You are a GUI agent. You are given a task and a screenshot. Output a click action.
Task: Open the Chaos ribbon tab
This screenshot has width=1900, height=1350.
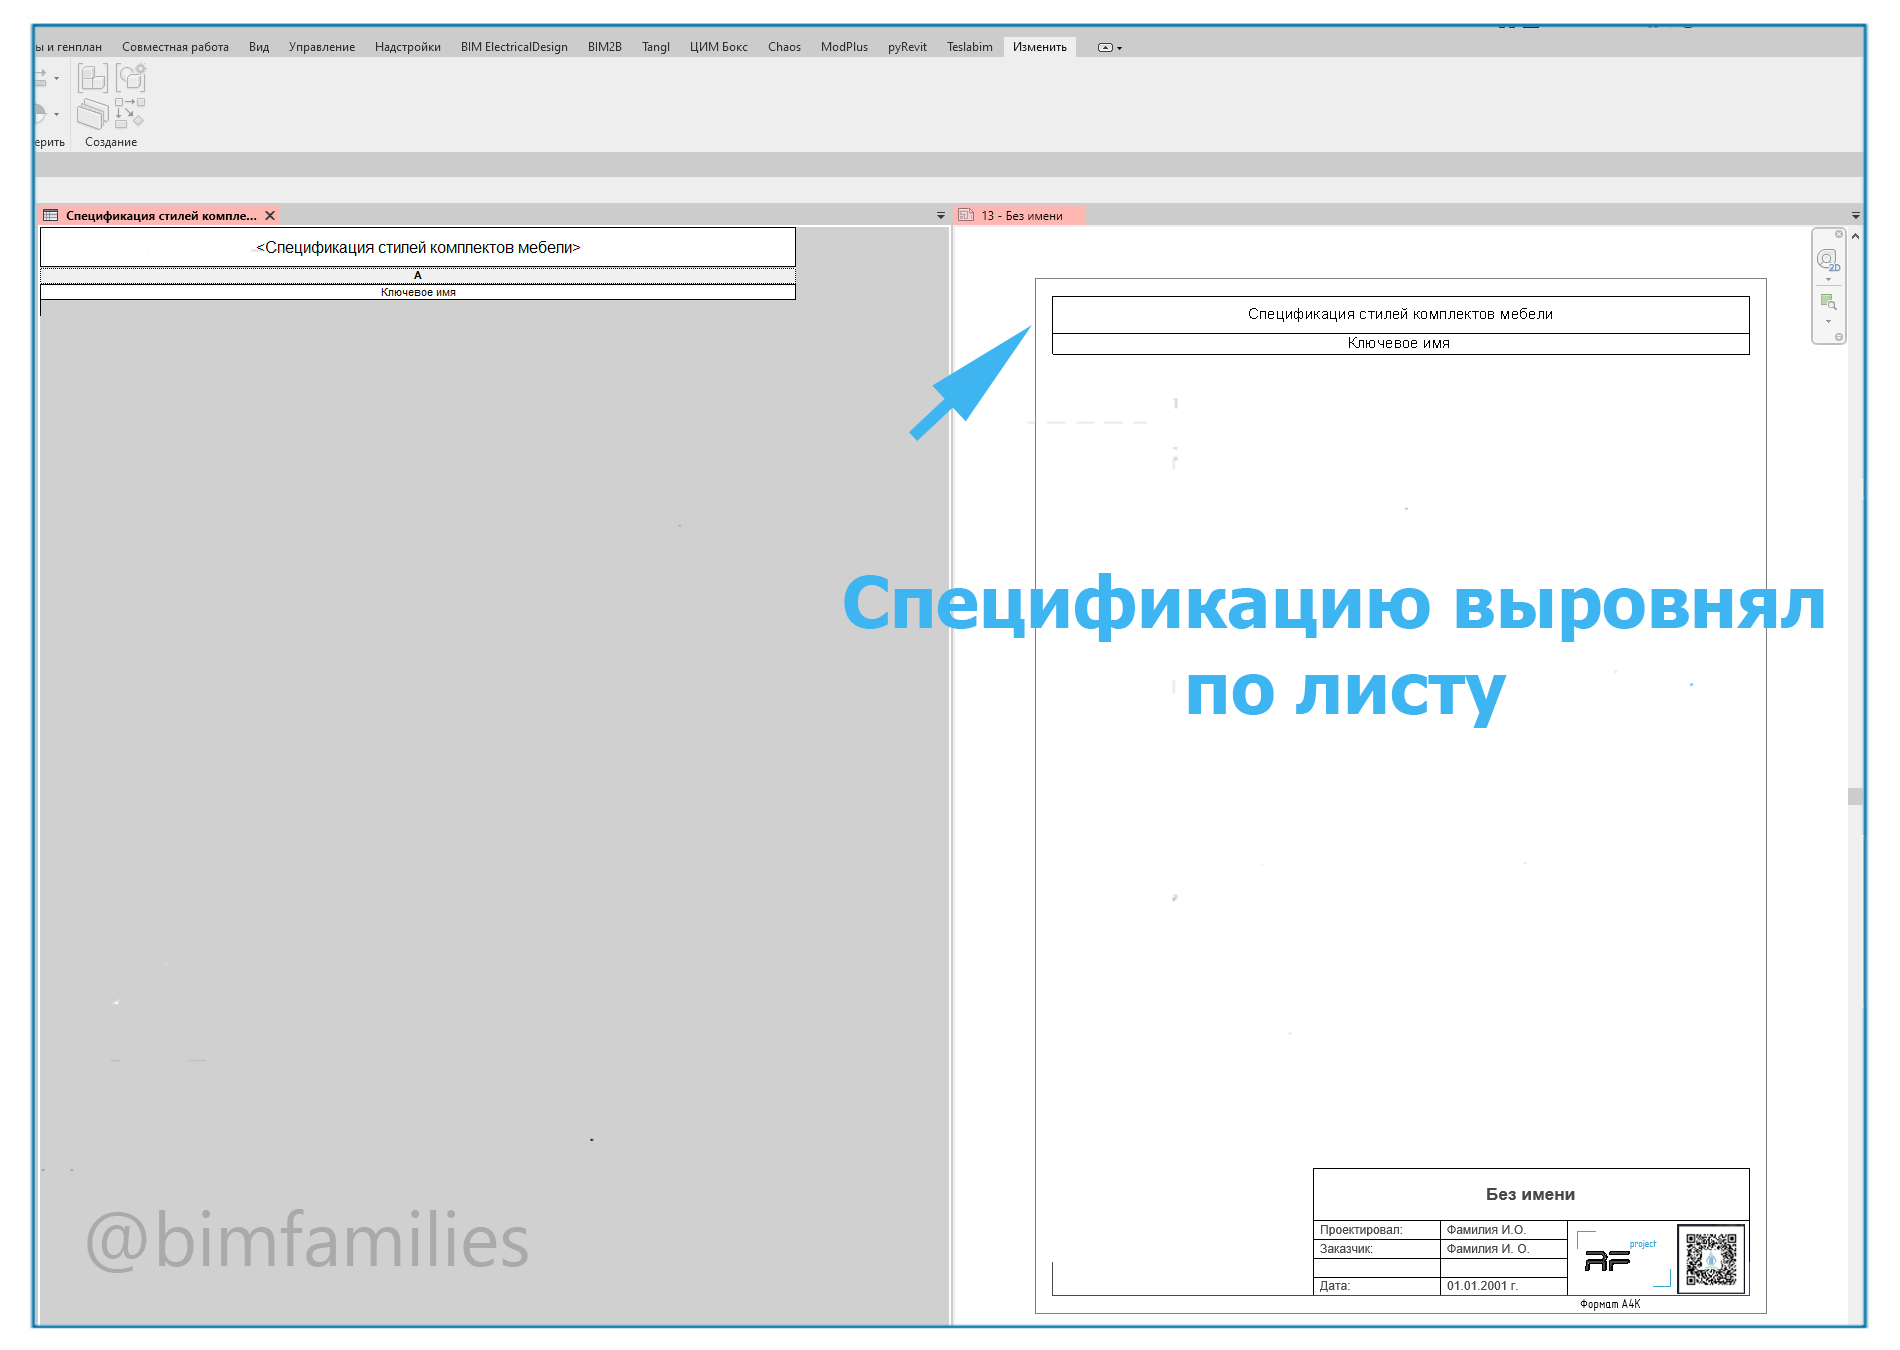(x=784, y=47)
